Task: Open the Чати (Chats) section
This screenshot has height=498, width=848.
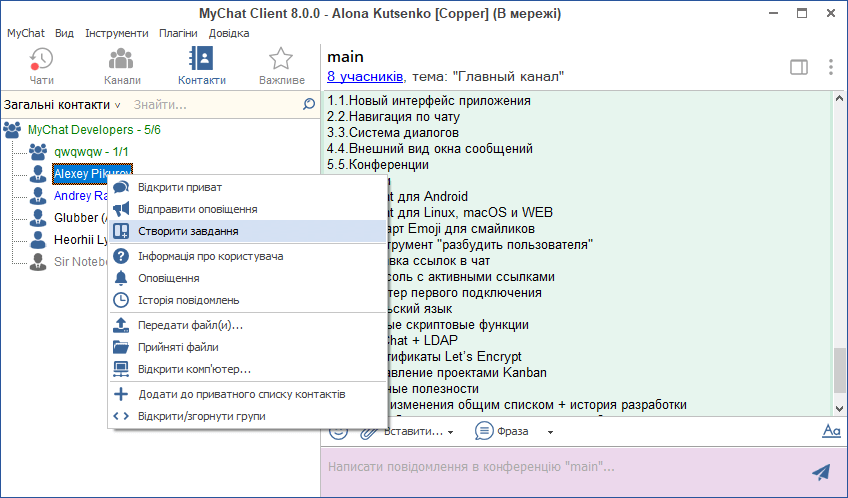Action: 42,66
